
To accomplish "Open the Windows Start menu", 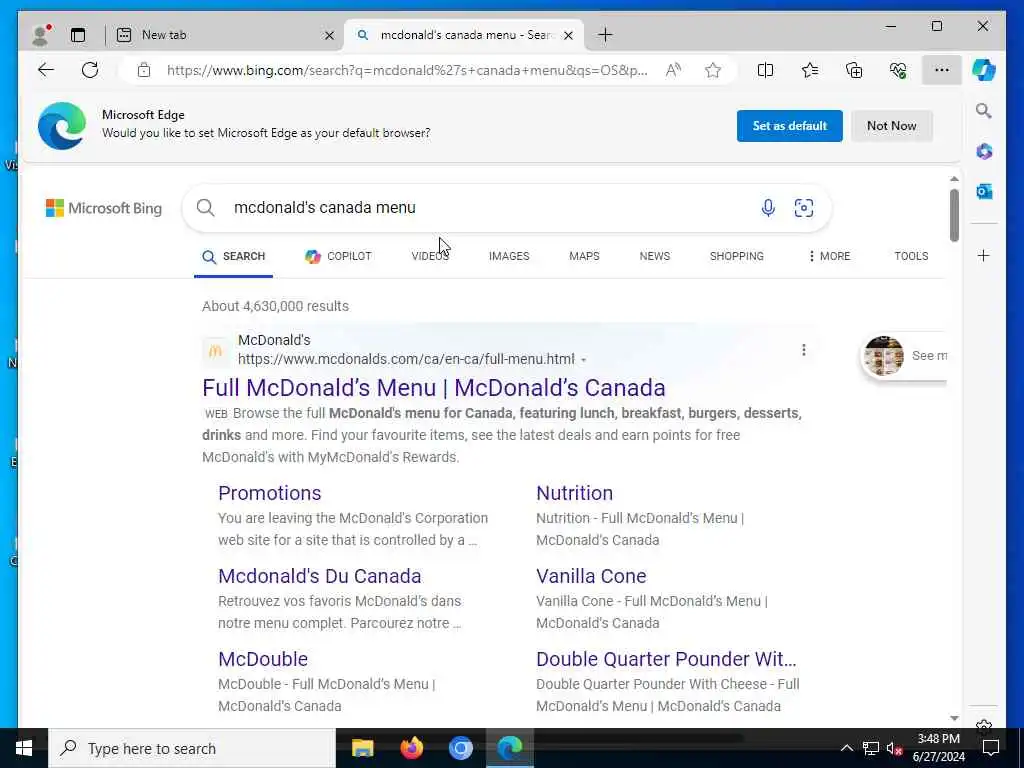I will [x=24, y=748].
